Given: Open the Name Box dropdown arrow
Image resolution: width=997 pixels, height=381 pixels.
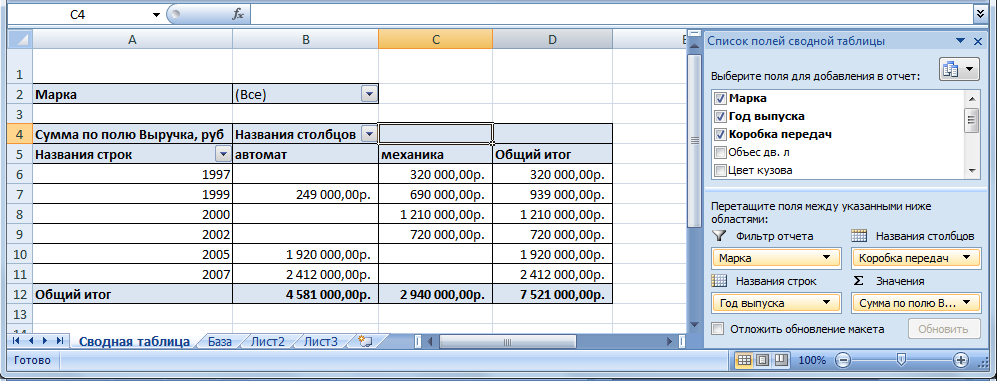Looking at the screenshot, I should (x=156, y=15).
